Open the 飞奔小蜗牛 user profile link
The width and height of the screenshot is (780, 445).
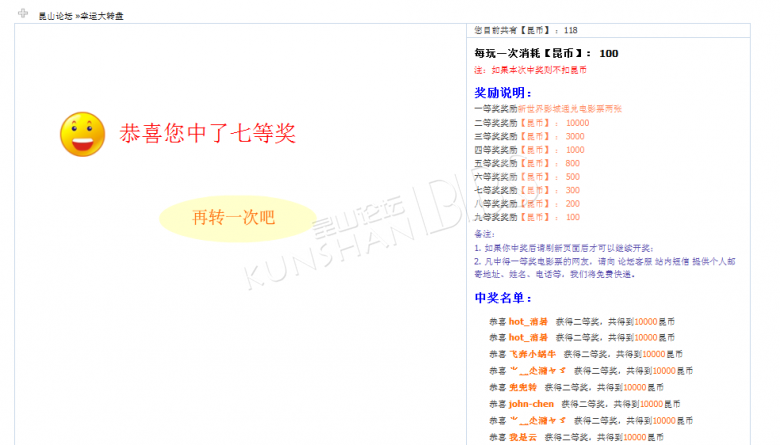tap(532, 353)
